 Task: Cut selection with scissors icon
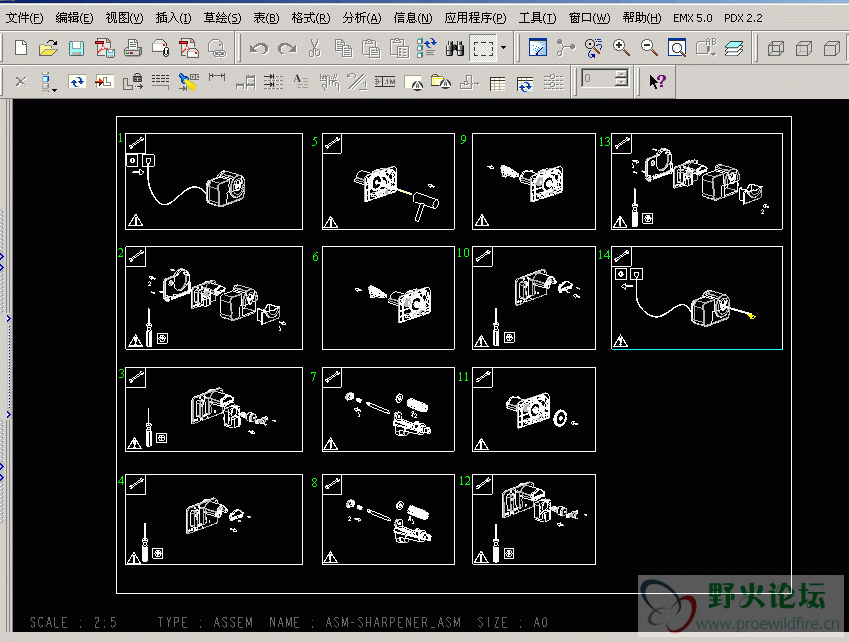315,48
